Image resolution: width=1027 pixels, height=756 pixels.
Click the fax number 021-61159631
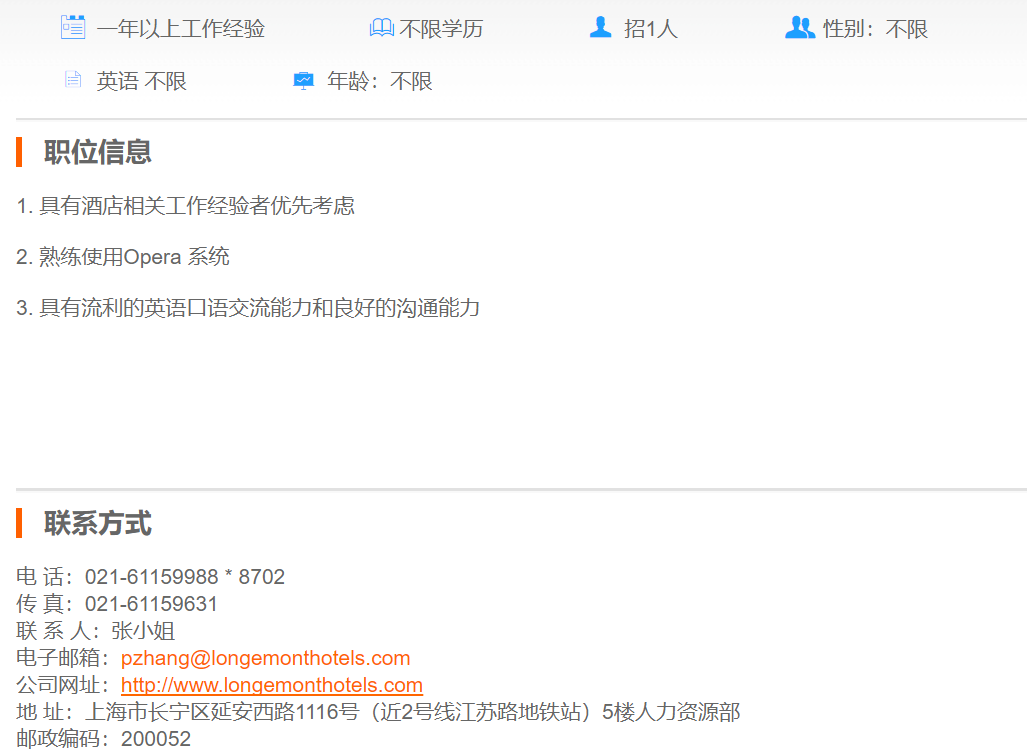tap(151, 604)
